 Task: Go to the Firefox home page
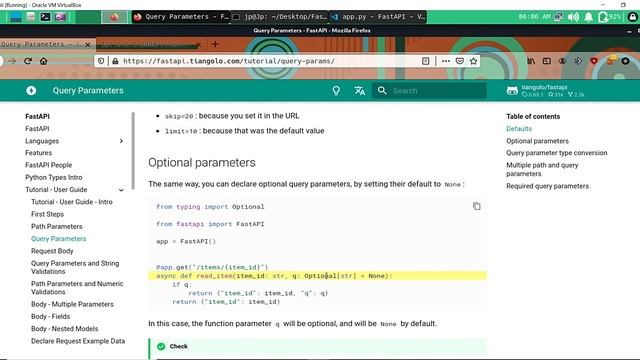[x=44, y=61]
